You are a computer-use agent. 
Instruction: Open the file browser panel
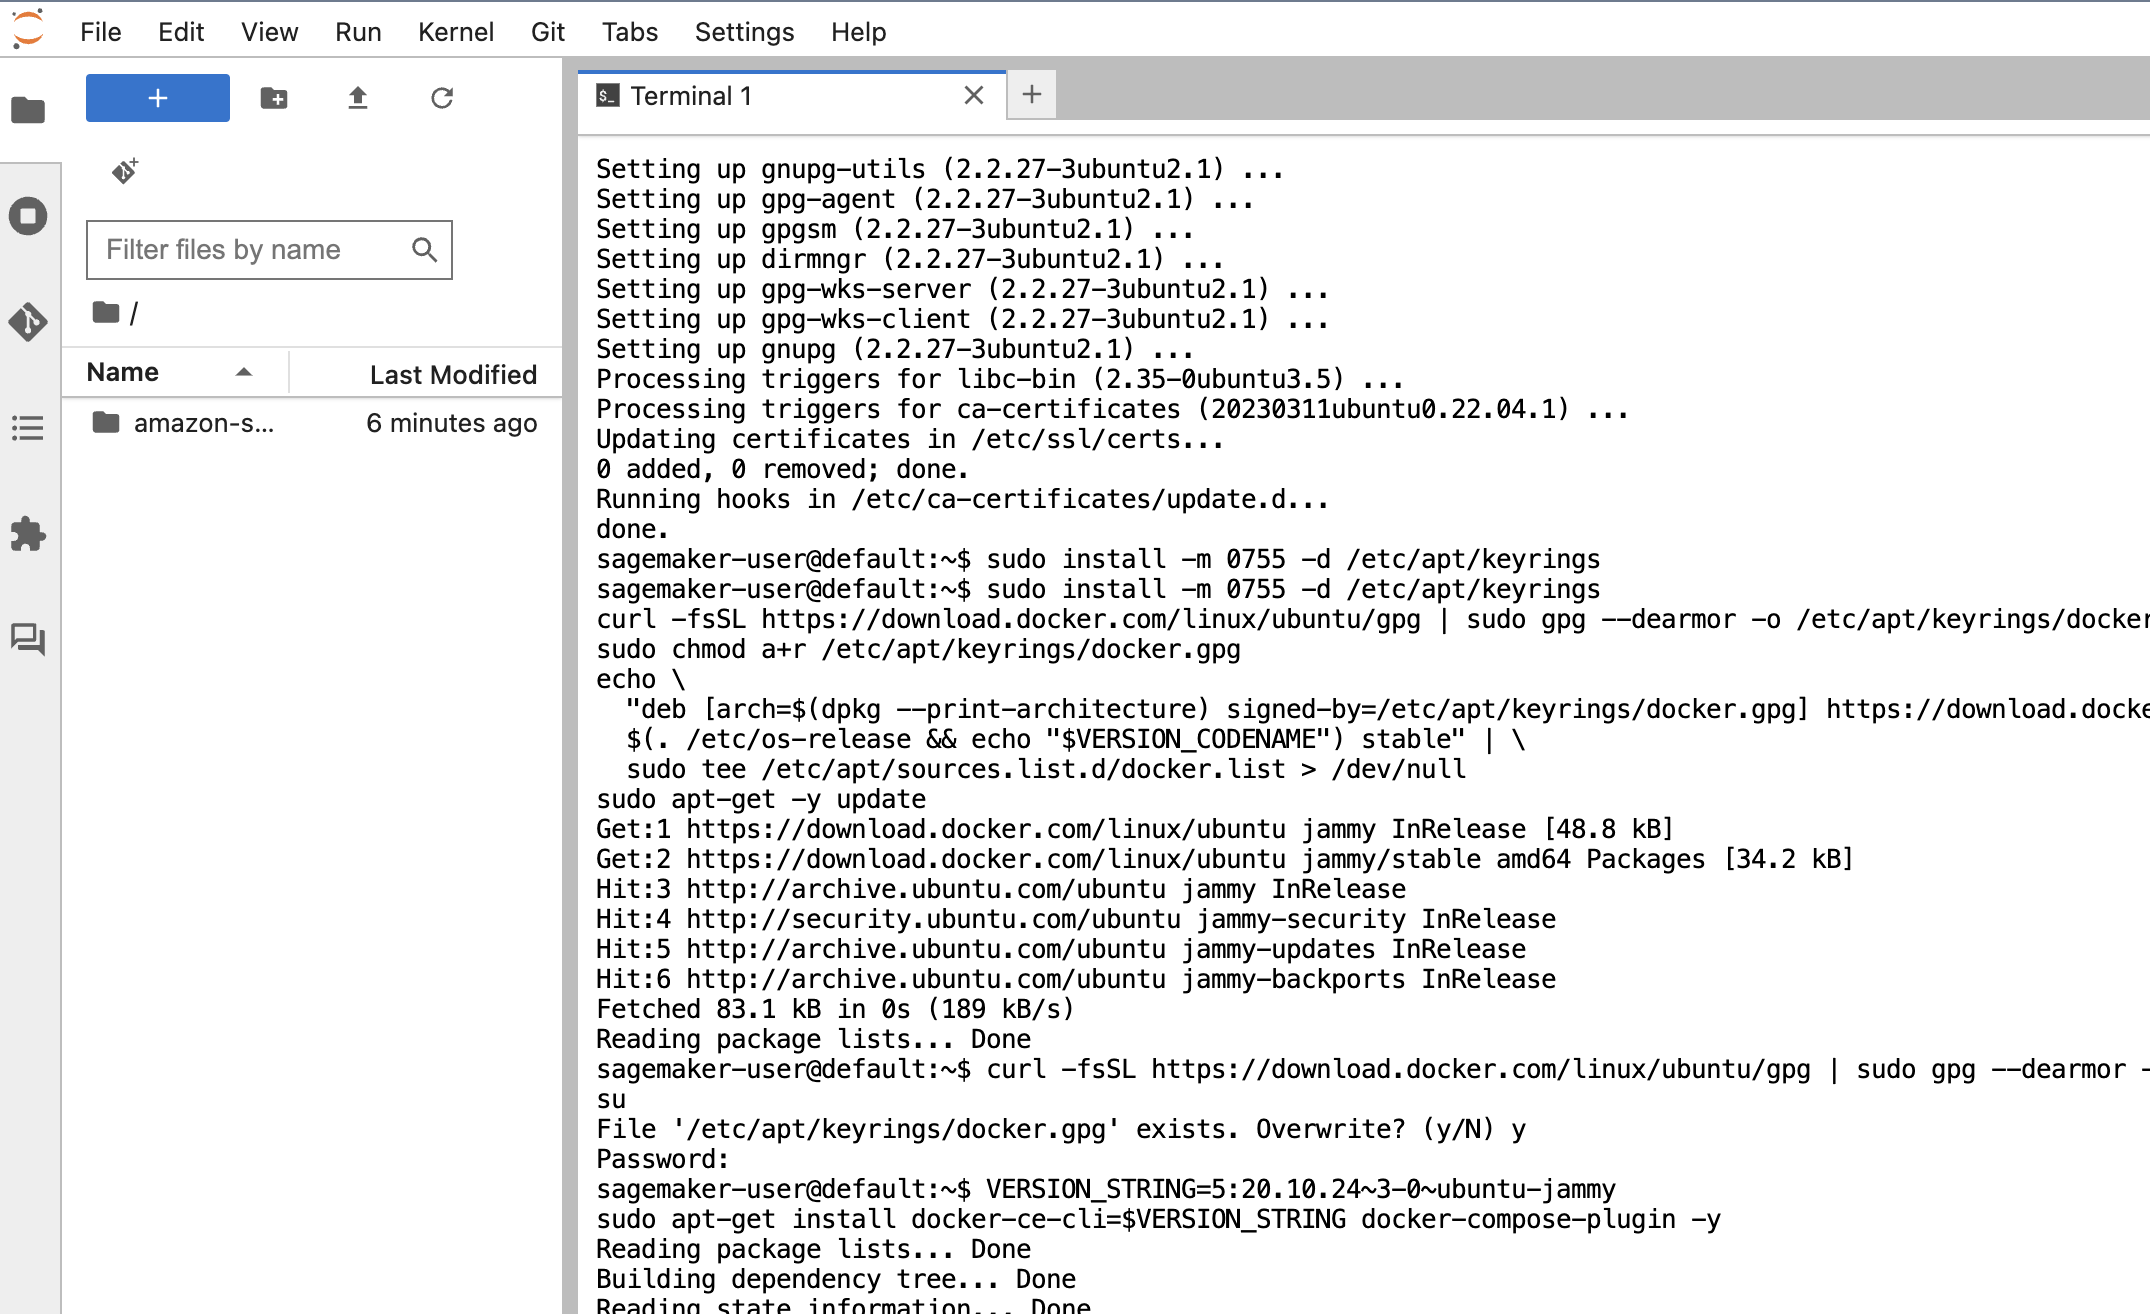click(x=29, y=110)
